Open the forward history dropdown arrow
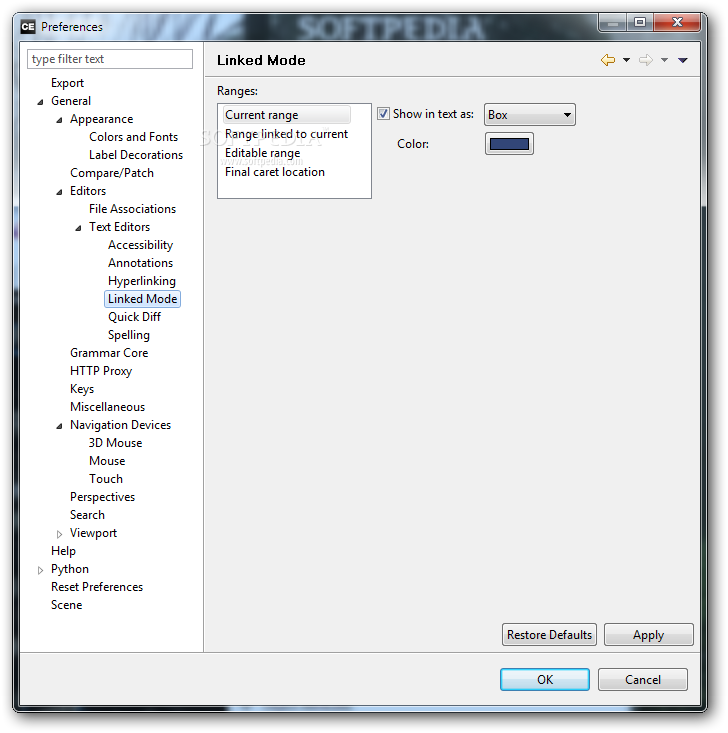Viewport: 728px width, 733px height. (664, 60)
